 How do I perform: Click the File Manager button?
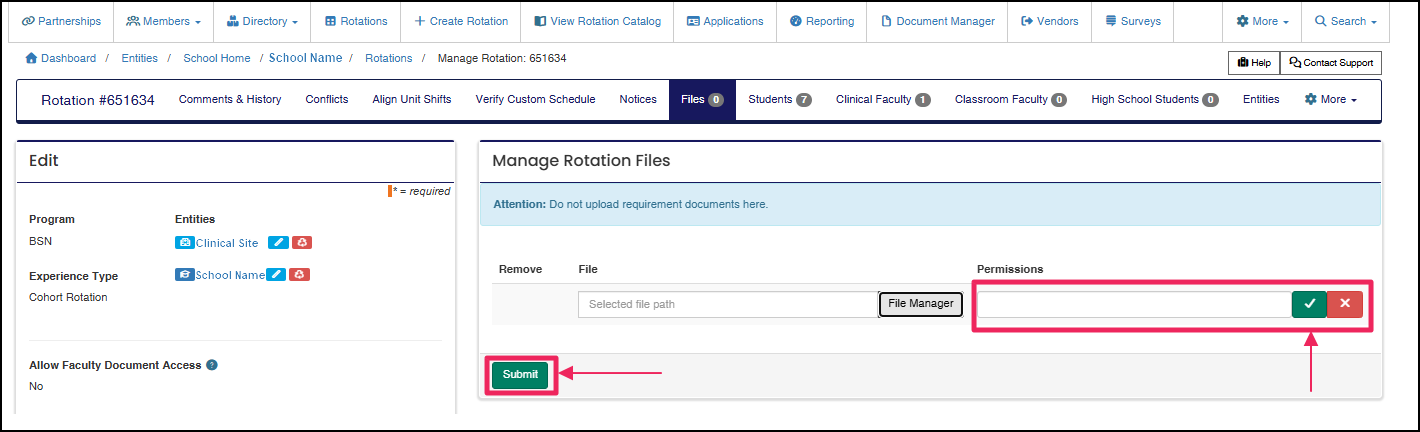[921, 304]
